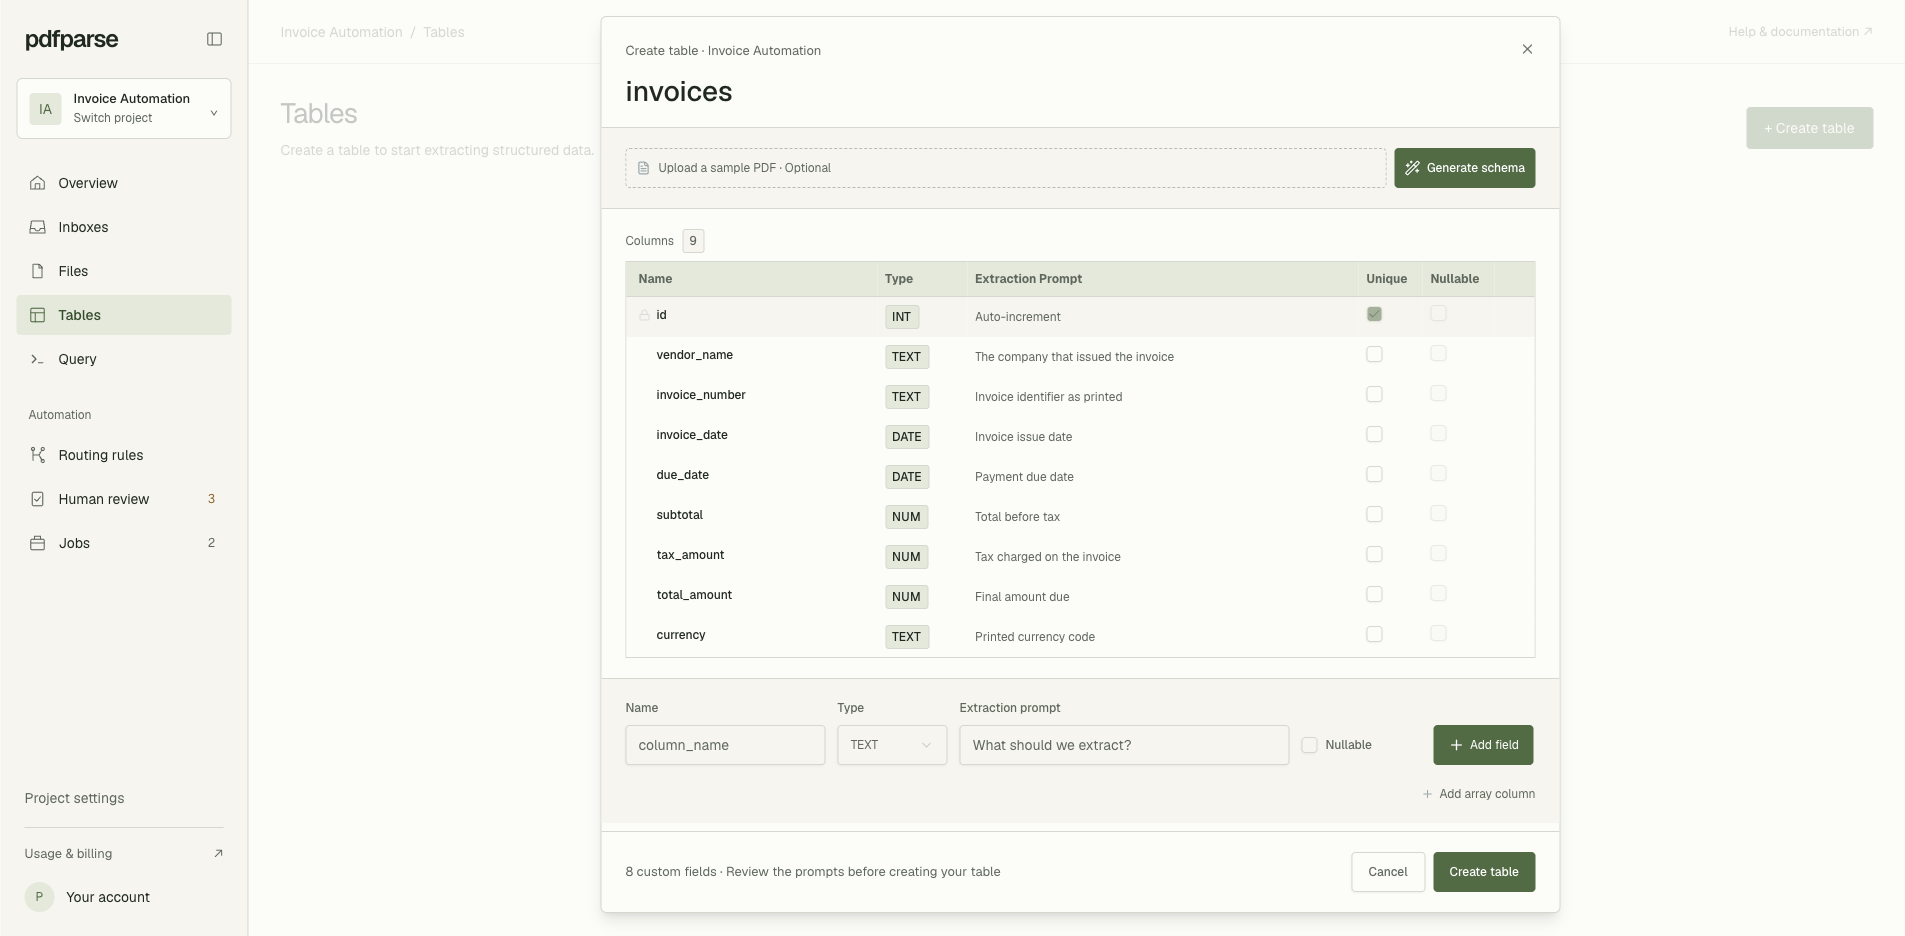Click the vendor_name column name
The width and height of the screenshot is (1905, 936).
[695, 355]
